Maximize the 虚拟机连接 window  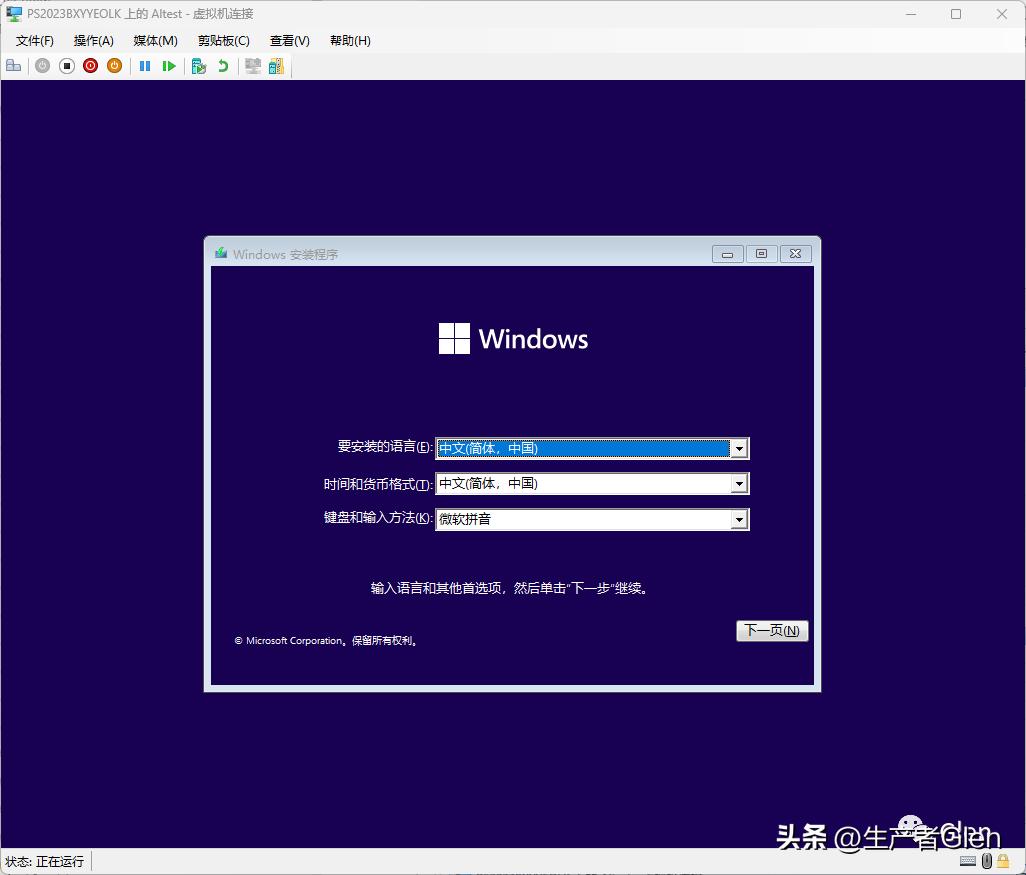(956, 14)
